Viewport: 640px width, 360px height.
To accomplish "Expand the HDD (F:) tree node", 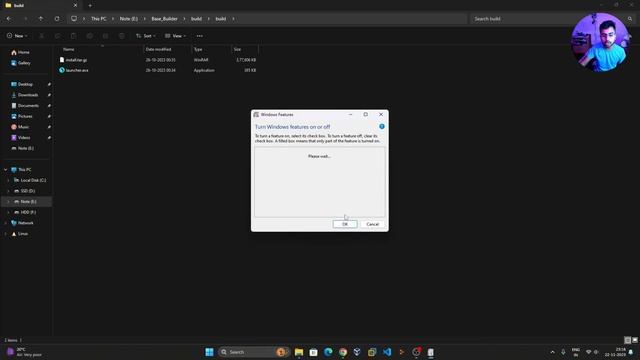I will pos(9,212).
